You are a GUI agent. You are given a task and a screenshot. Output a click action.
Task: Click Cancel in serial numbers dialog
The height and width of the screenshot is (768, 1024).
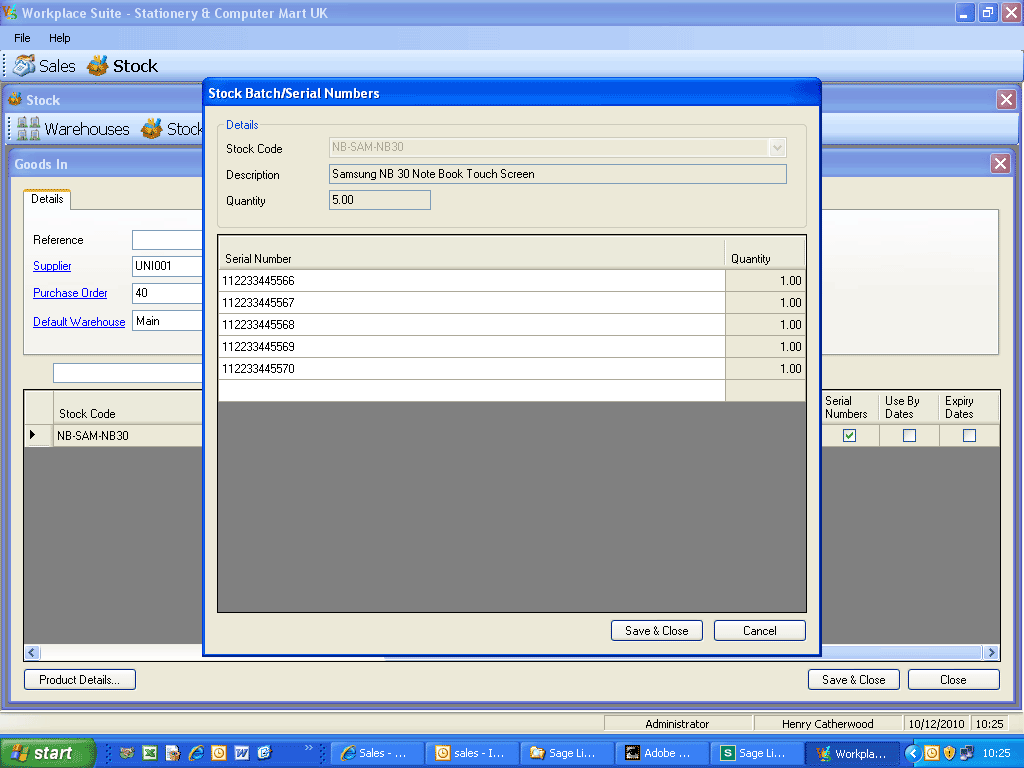pos(760,631)
